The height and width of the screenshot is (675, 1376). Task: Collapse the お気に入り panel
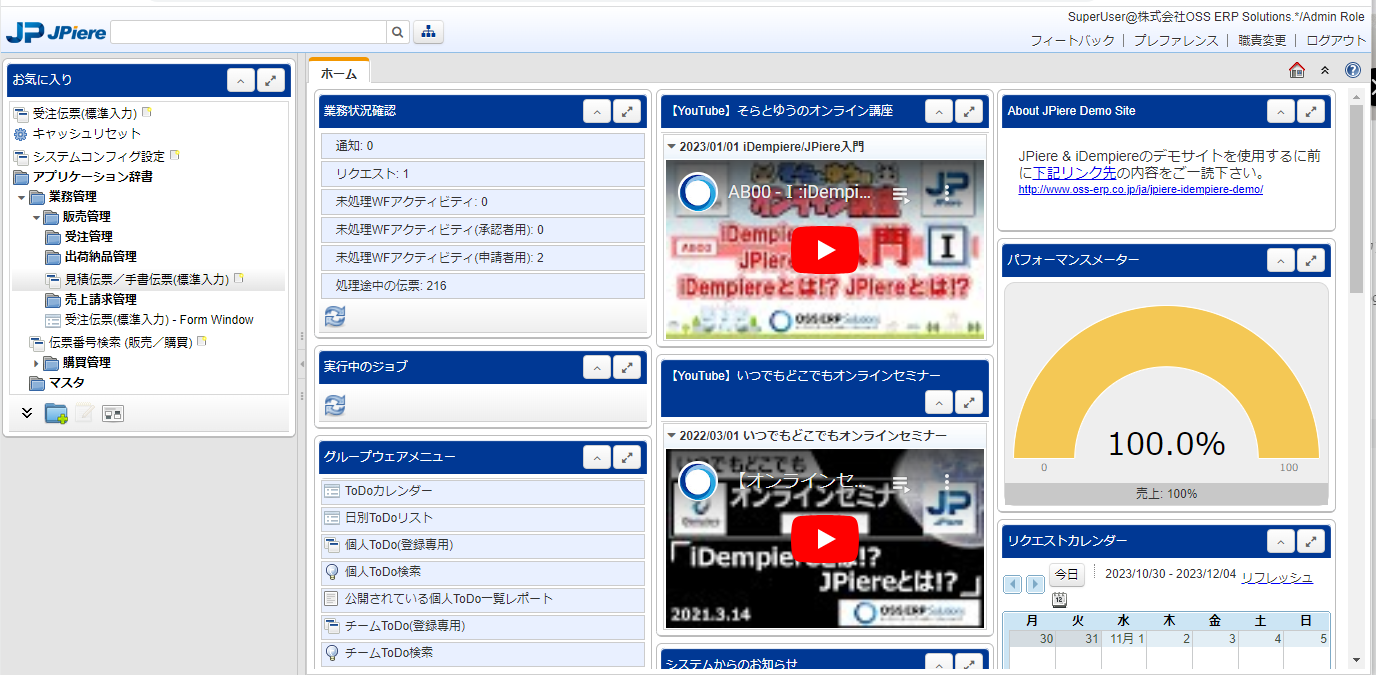click(241, 80)
